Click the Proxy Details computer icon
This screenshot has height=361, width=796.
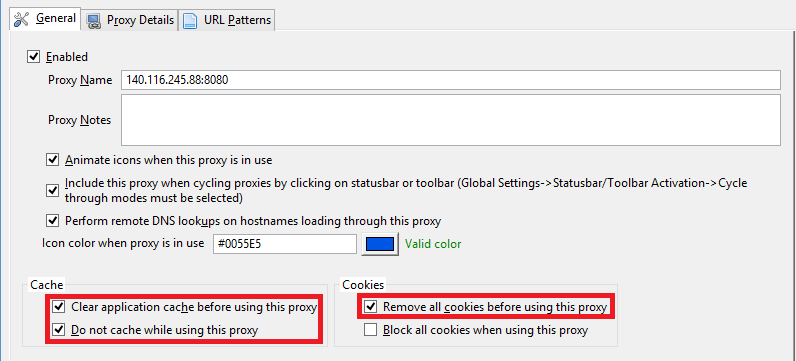(93, 20)
